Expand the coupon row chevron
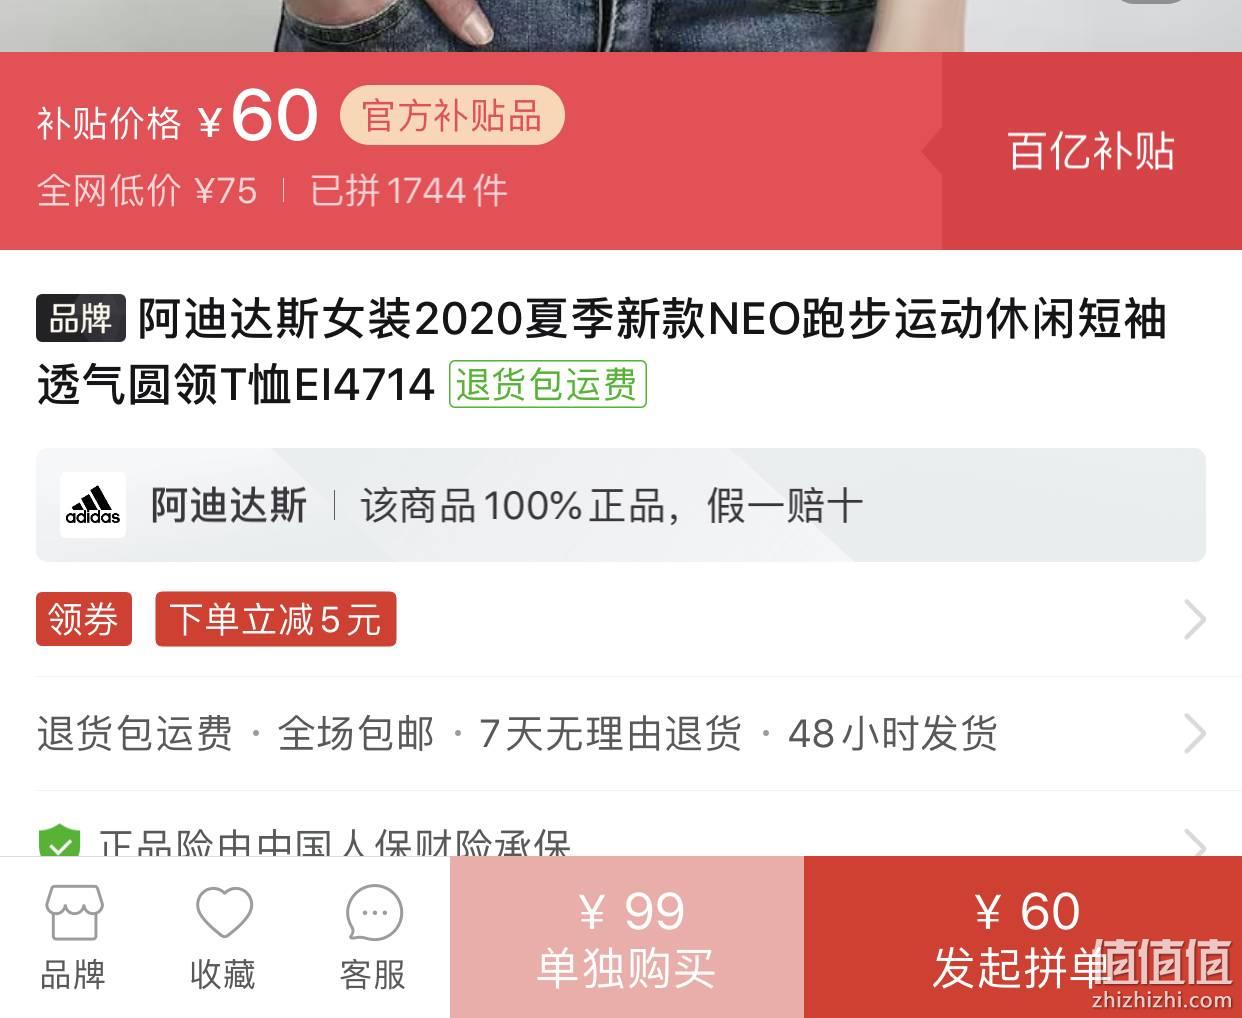The height and width of the screenshot is (1018, 1242). [1194, 620]
